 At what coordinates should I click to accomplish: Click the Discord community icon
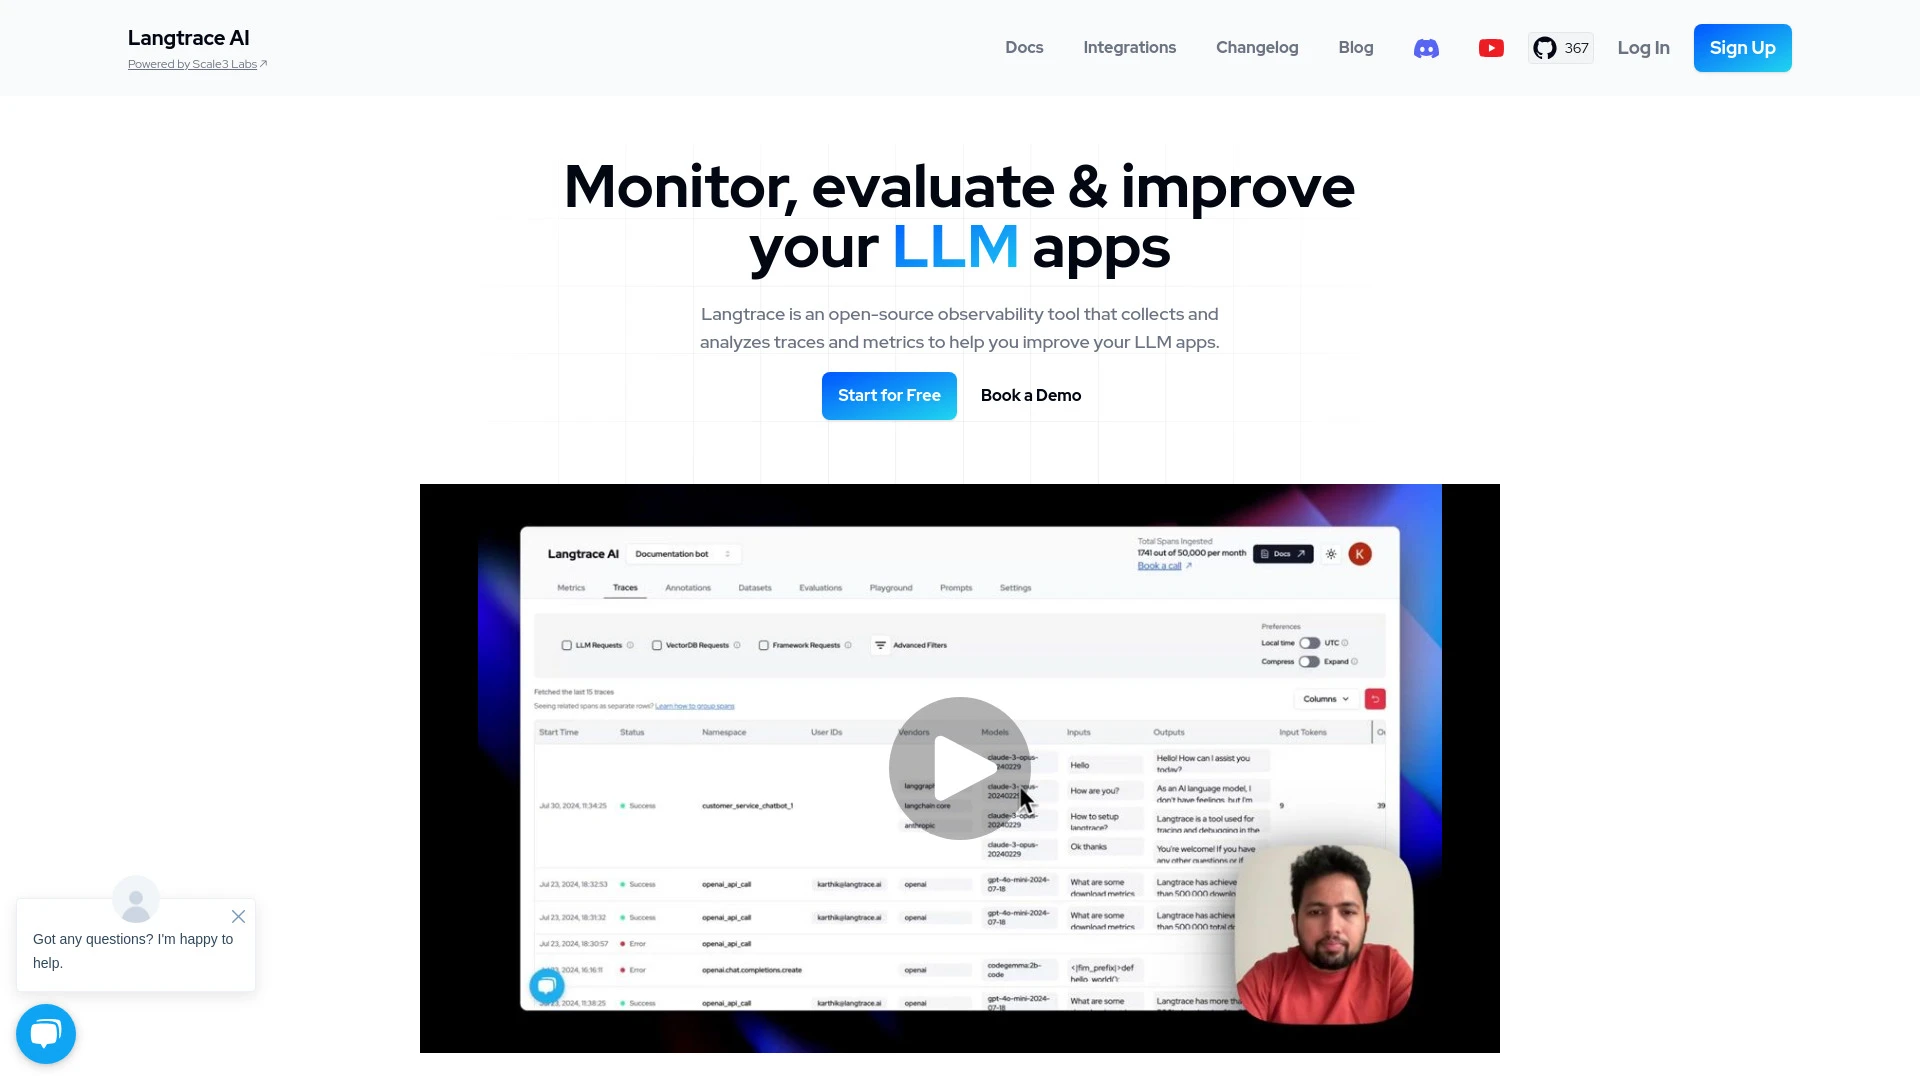tap(1425, 49)
